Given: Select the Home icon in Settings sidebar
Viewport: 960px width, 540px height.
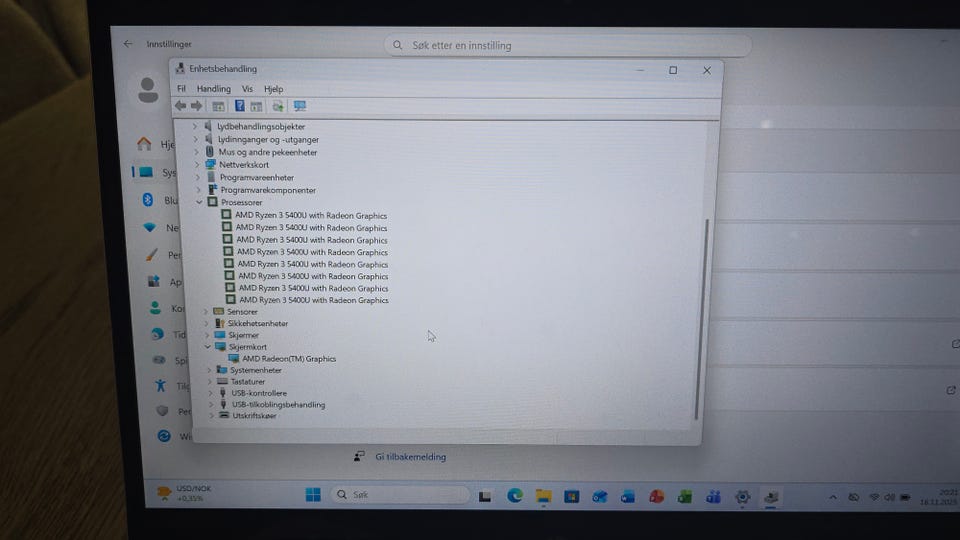Looking at the screenshot, I should point(144,144).
